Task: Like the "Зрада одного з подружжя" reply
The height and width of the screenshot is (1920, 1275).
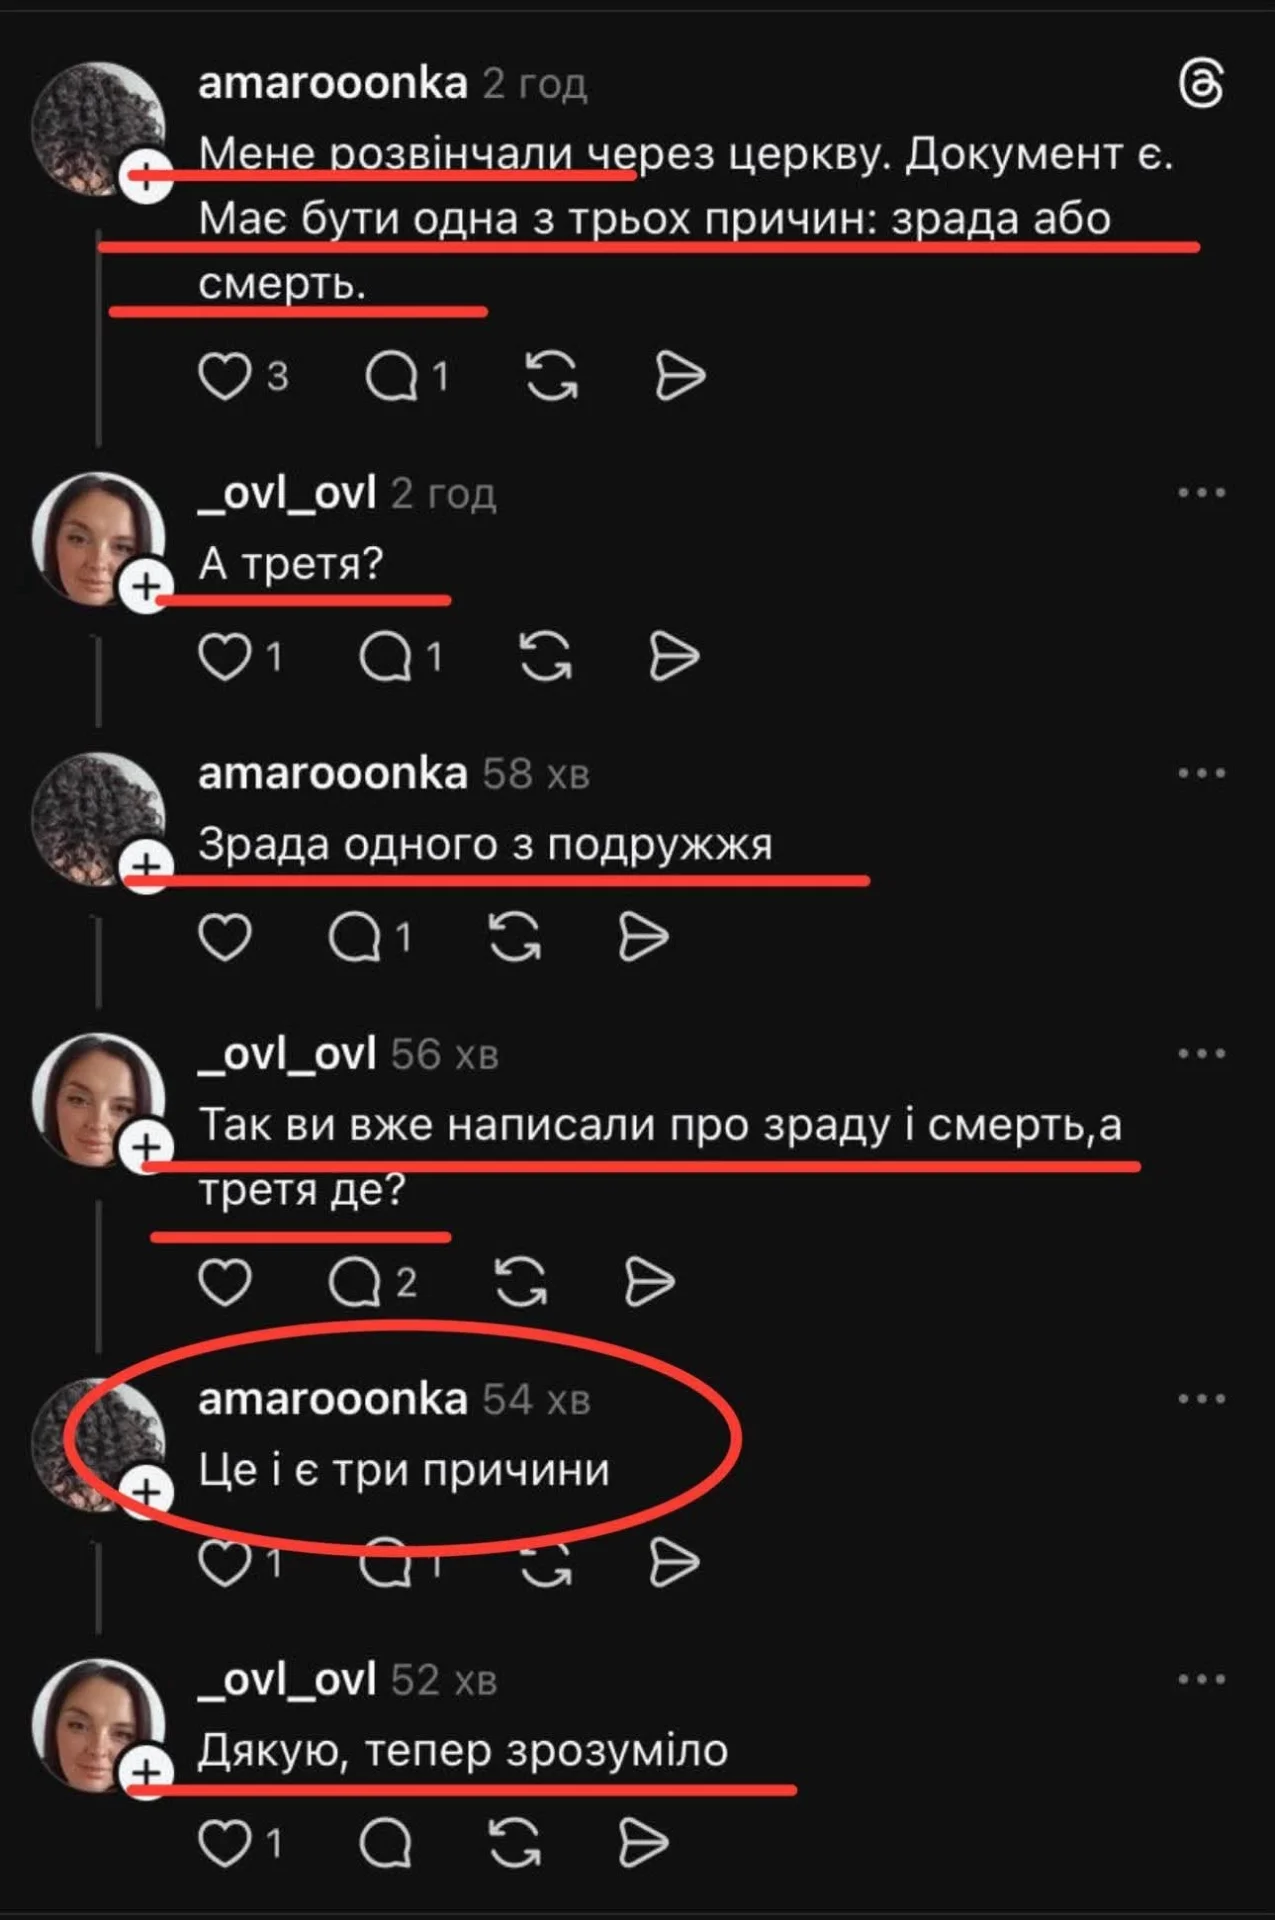Action: click(224, 938)
